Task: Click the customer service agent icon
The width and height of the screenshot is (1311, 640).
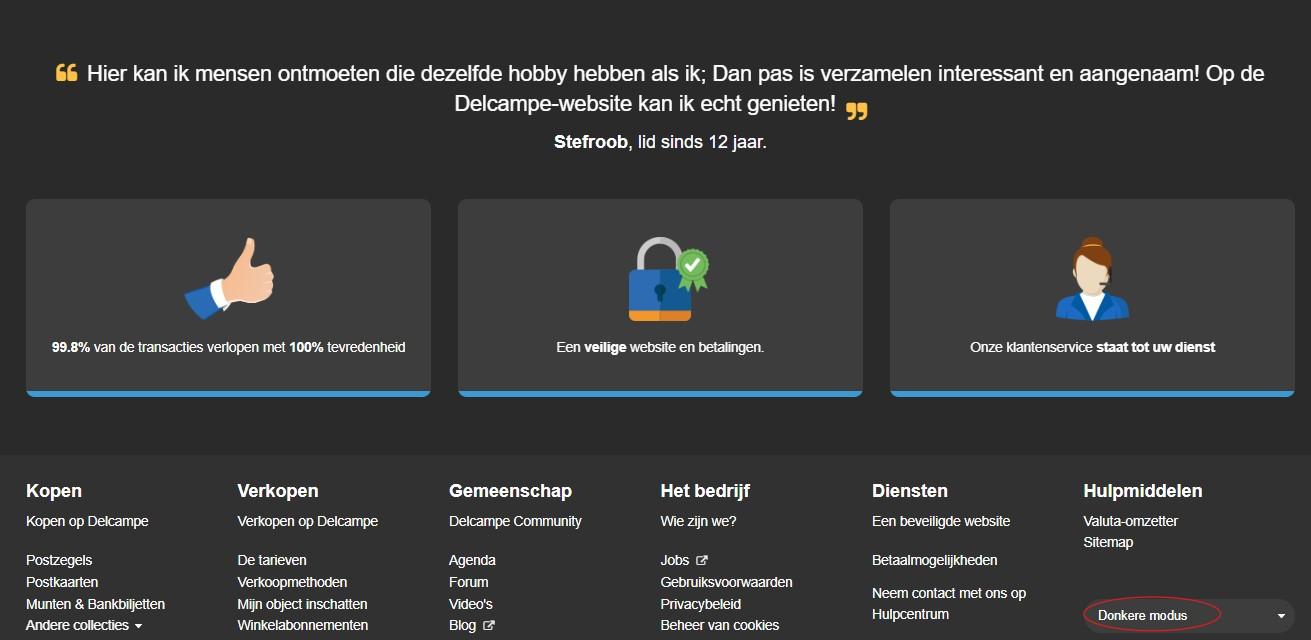Action: tap(1092, 279)
